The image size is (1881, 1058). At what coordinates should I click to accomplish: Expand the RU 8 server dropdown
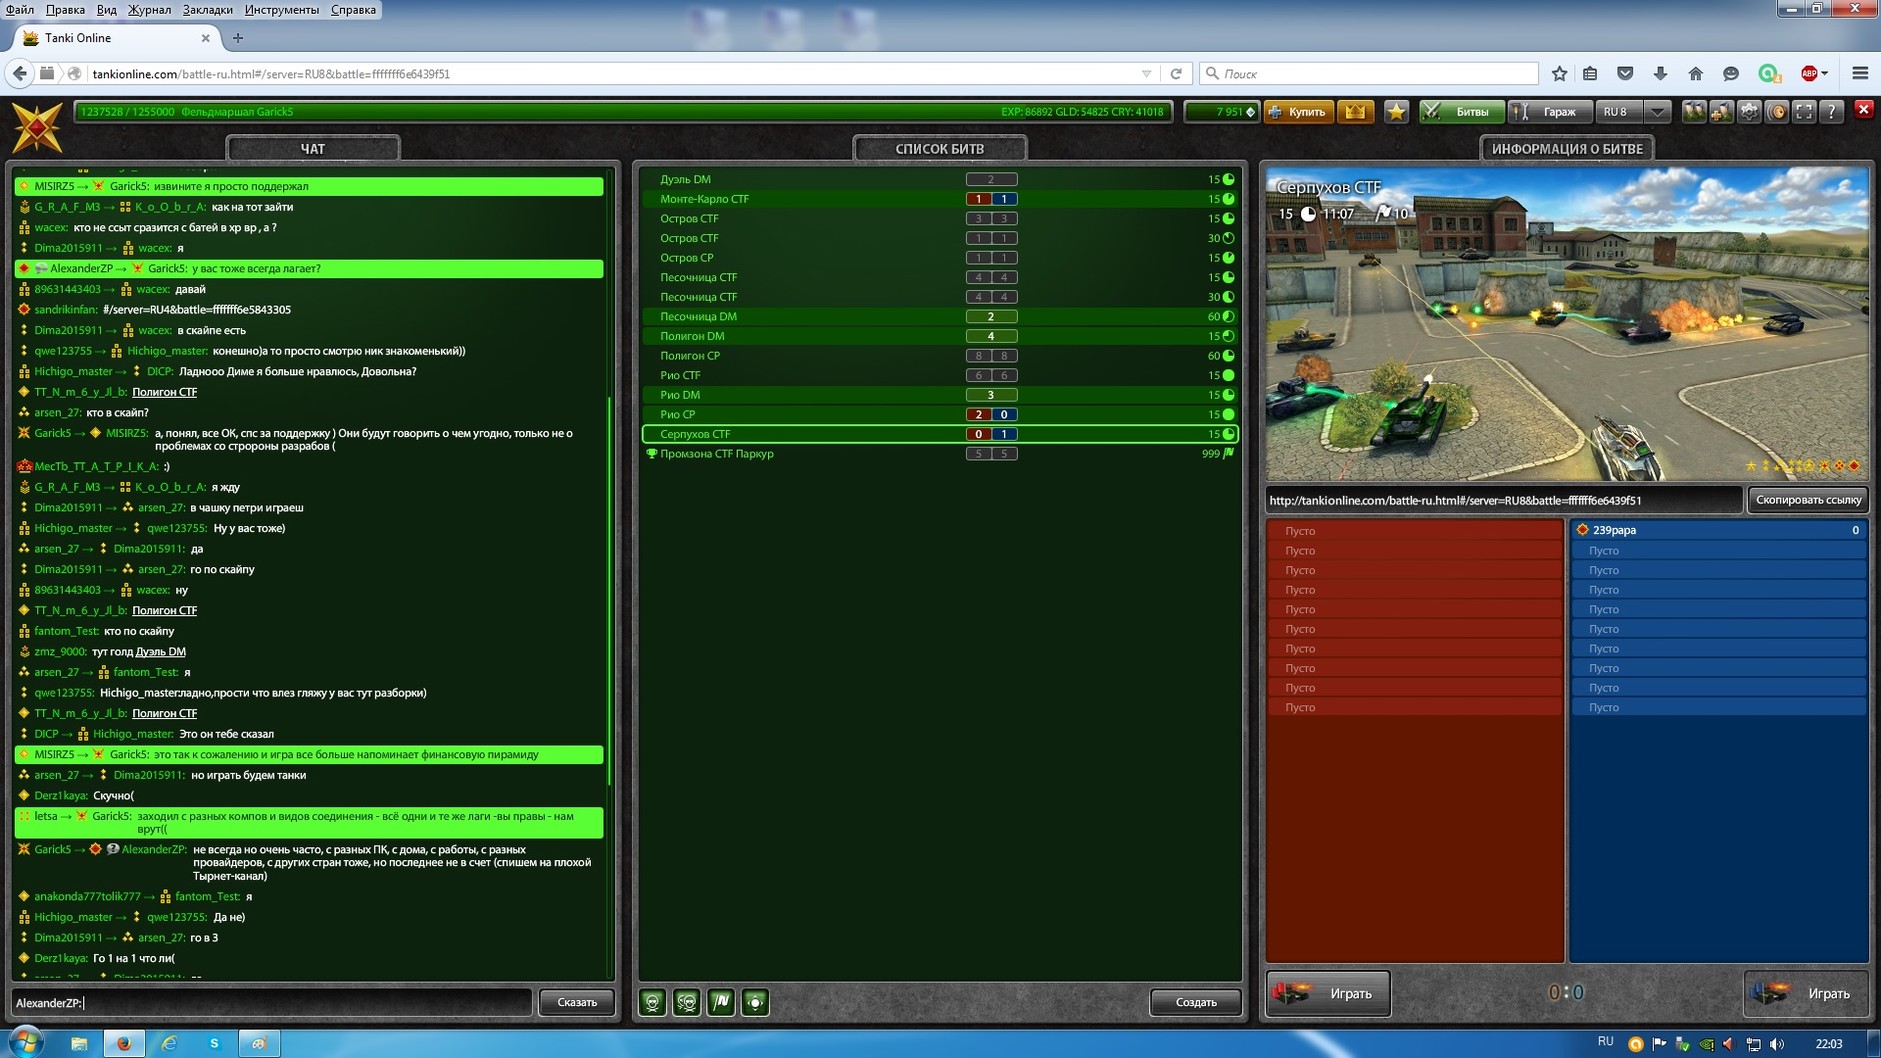[1657, 112]
